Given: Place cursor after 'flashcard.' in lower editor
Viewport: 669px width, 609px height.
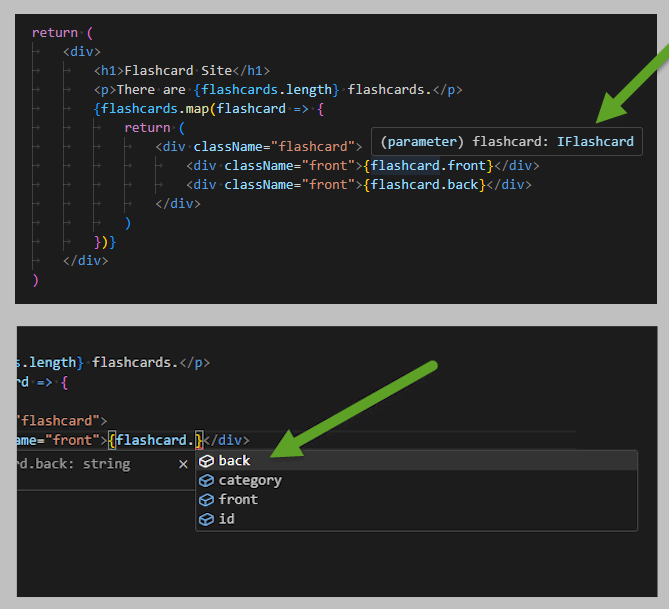Looking at the screenshot, I should pos(195,440).
